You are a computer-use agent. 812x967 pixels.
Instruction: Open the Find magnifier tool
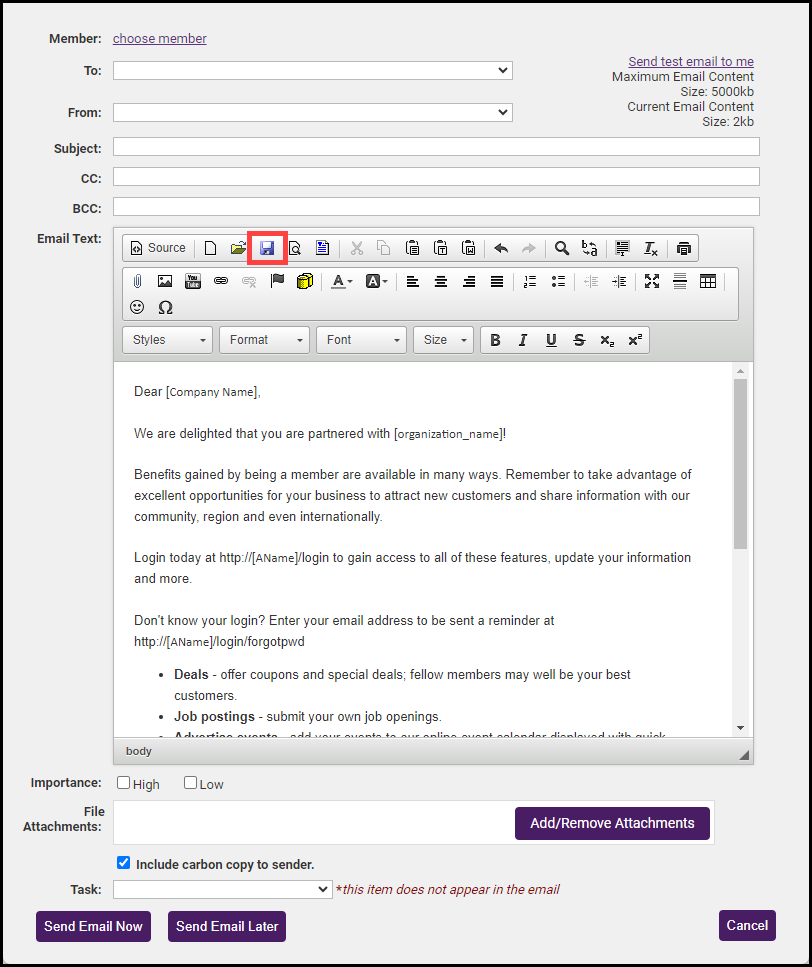(562, 248)
